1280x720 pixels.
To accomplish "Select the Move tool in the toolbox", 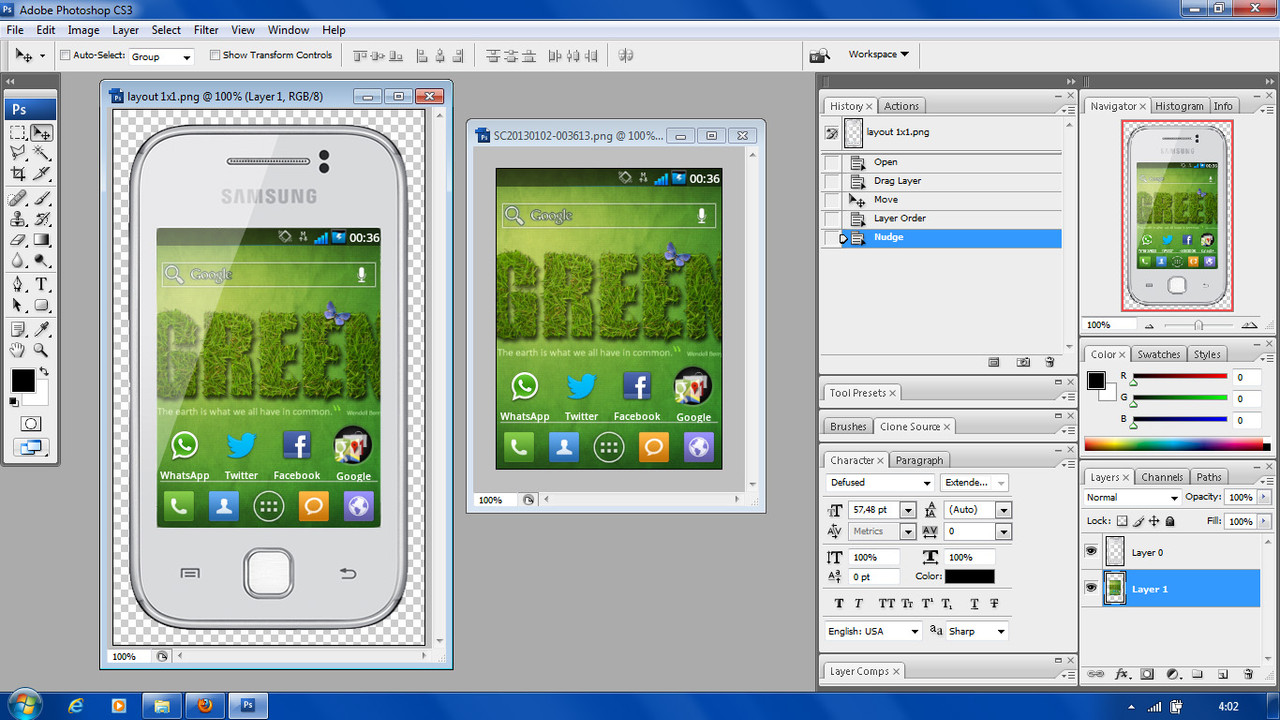I will click(41, 132).
